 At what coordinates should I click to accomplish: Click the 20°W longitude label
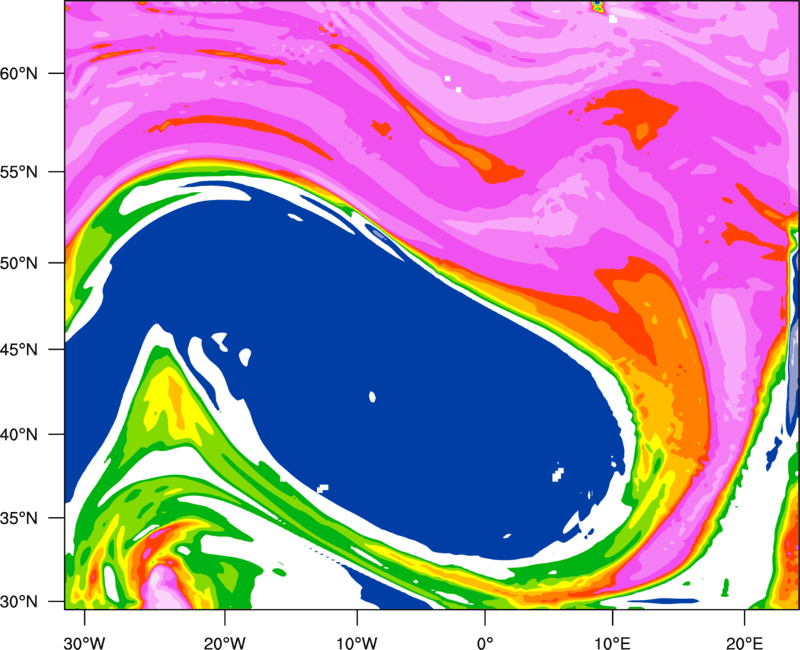pos(224,643)
